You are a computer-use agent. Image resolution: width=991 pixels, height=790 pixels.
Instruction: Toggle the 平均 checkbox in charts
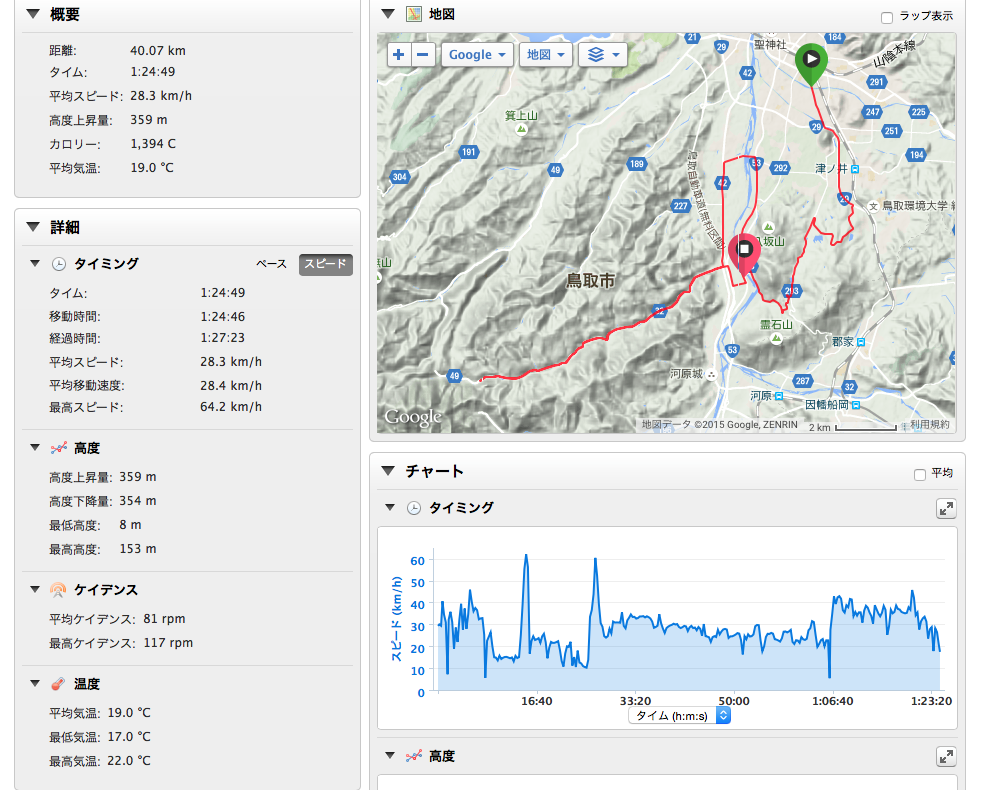tap(920, 474)
